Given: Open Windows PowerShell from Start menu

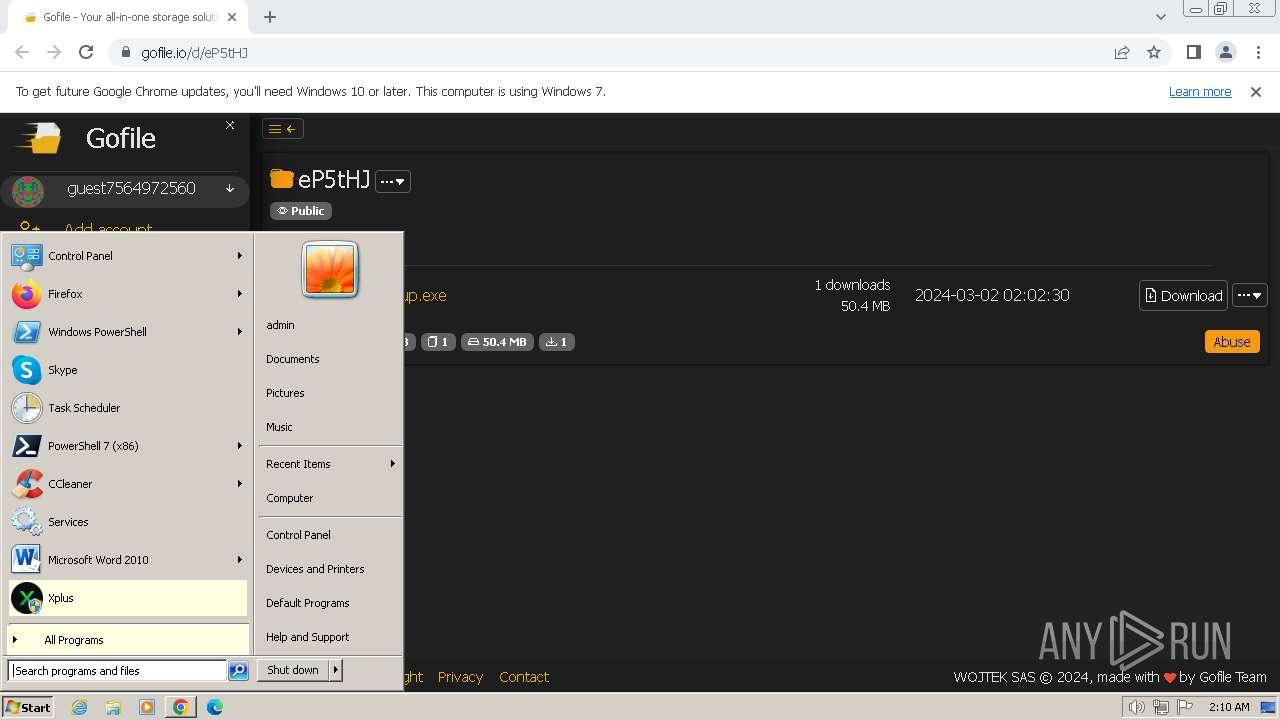Looking at the screenshot, I should (127, 332).
